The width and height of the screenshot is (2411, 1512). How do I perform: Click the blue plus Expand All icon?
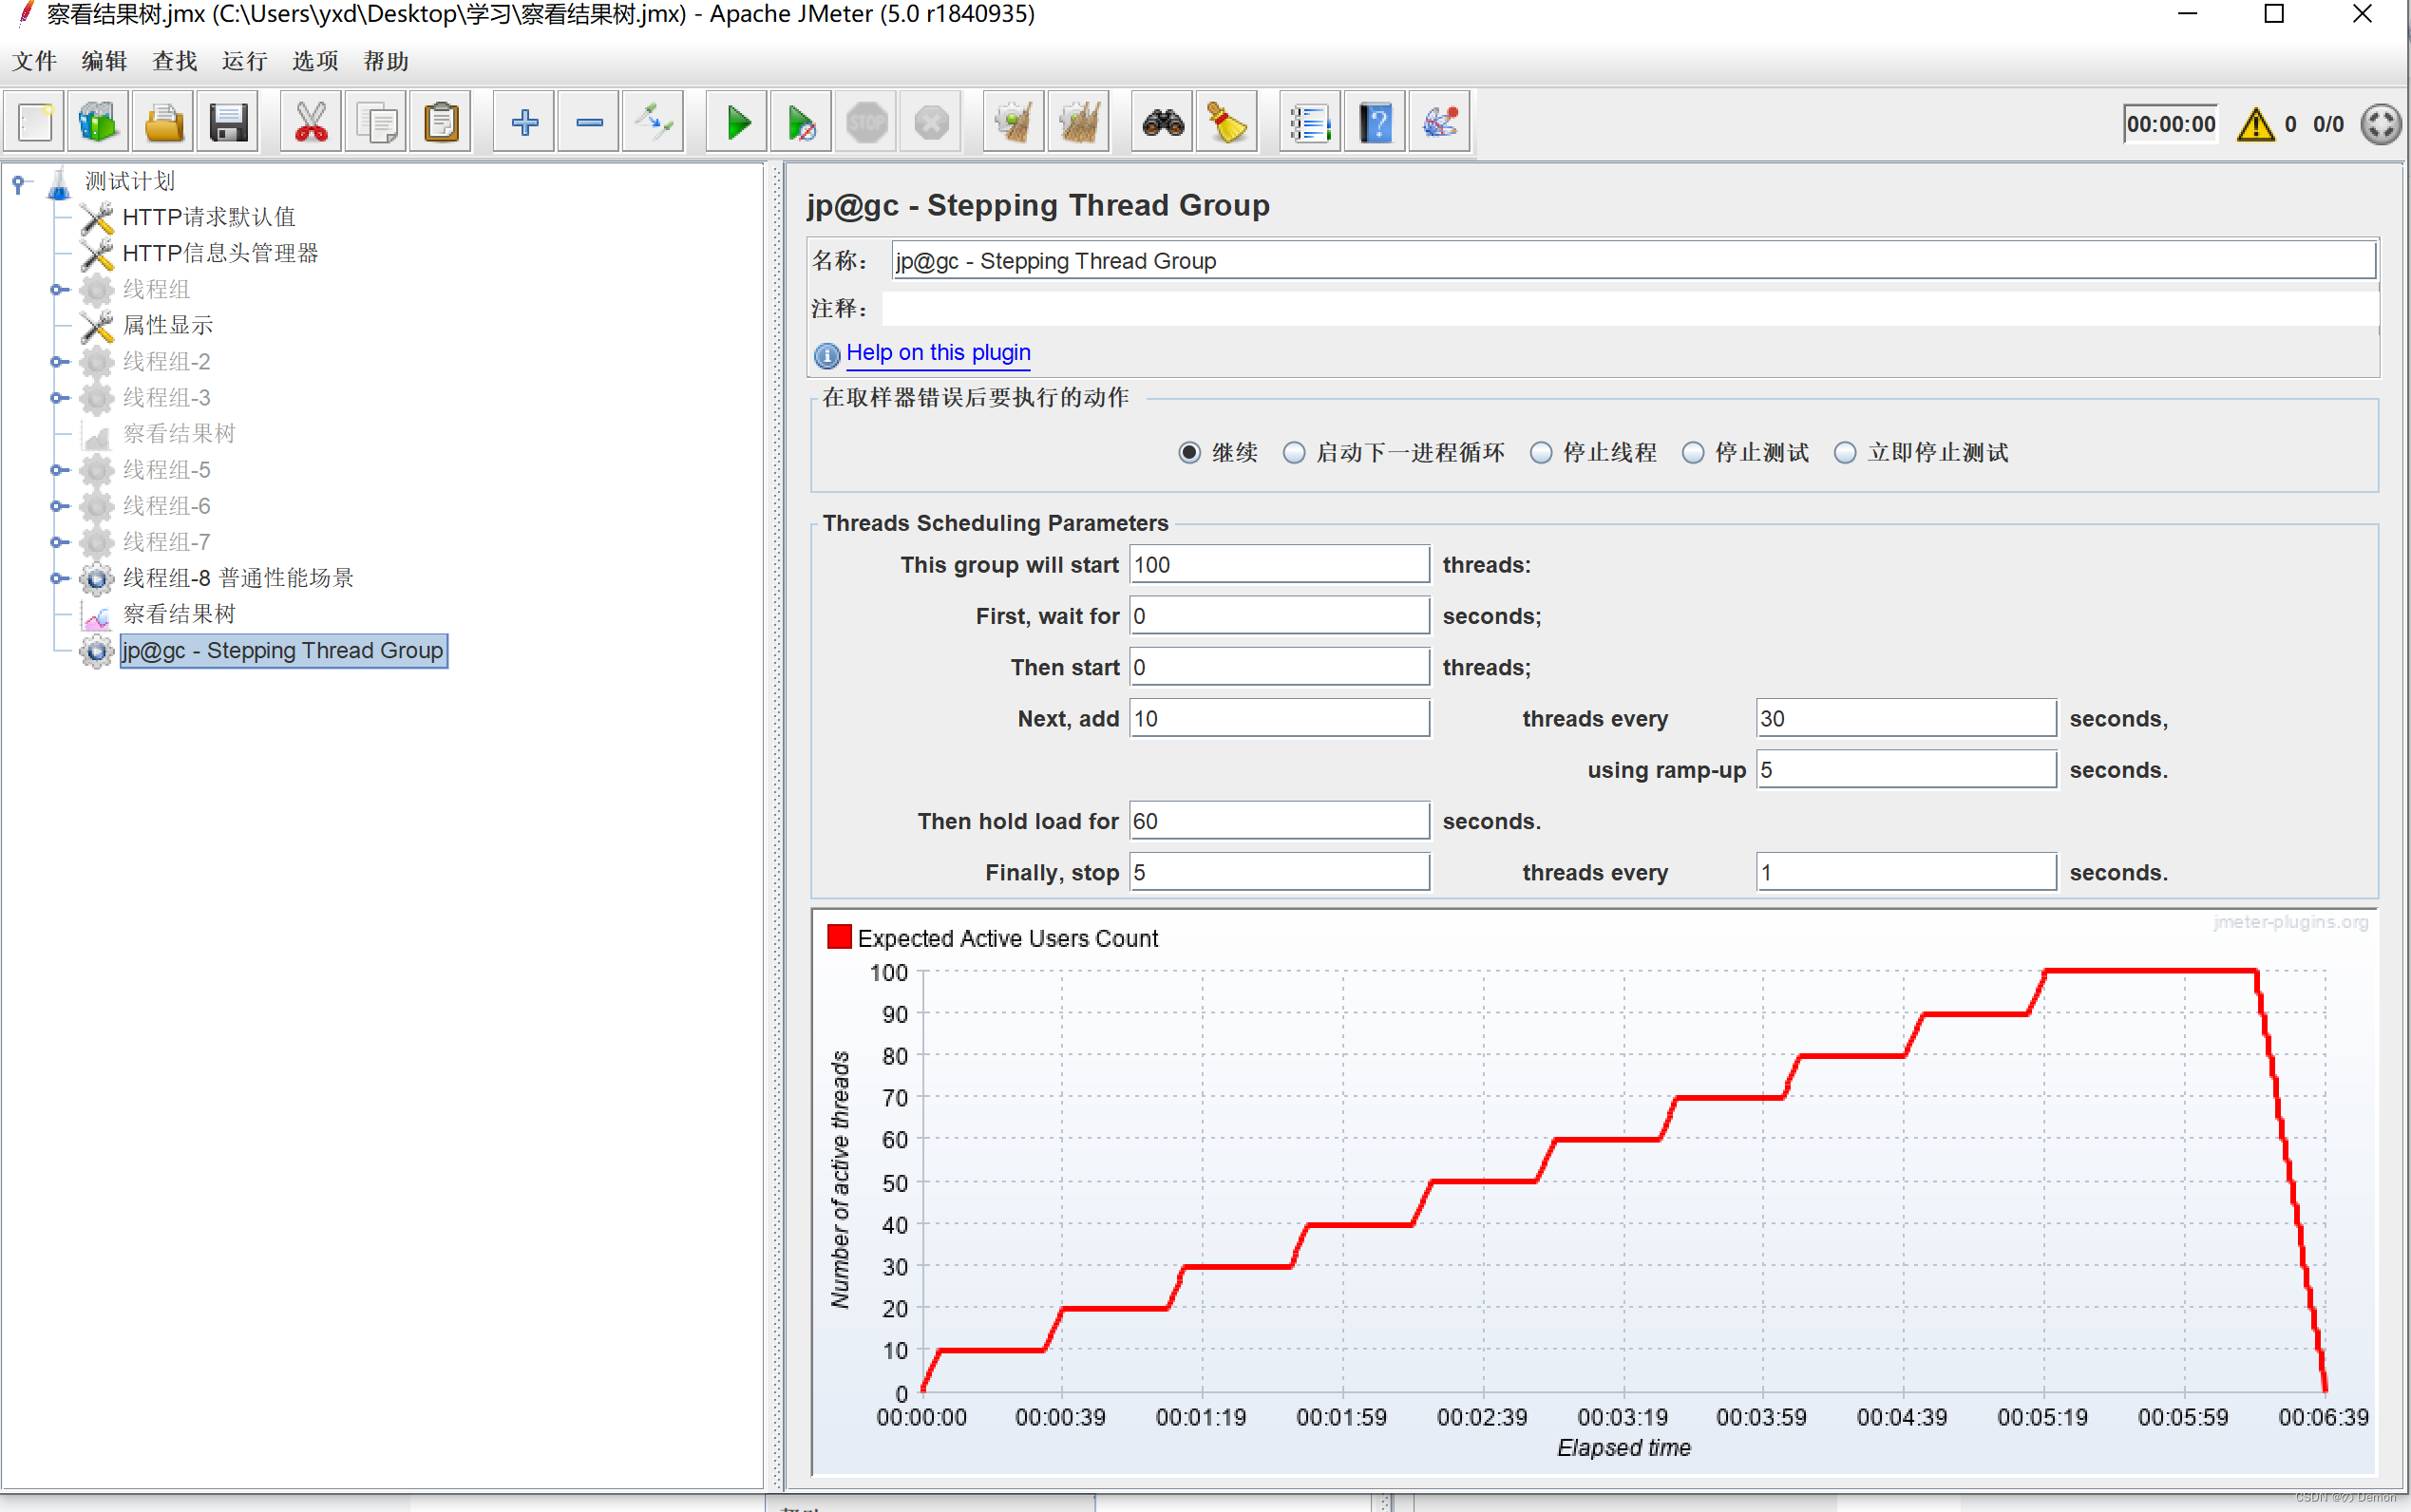[524, 123]
